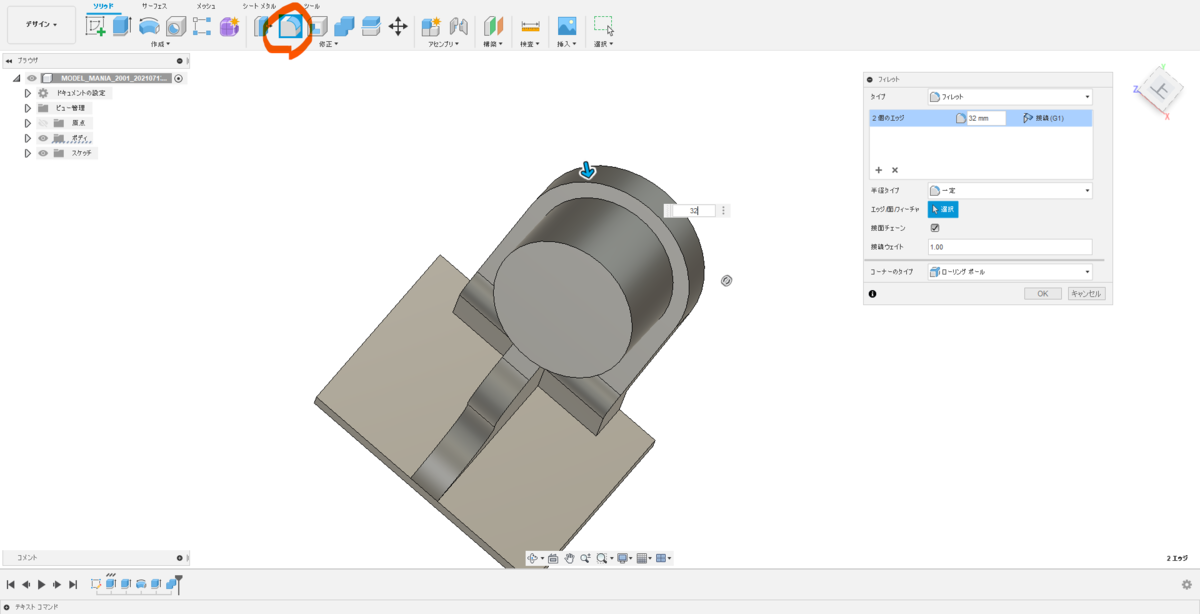
Task: Click the 32 mm radius input field
Action: click(986, 118)
